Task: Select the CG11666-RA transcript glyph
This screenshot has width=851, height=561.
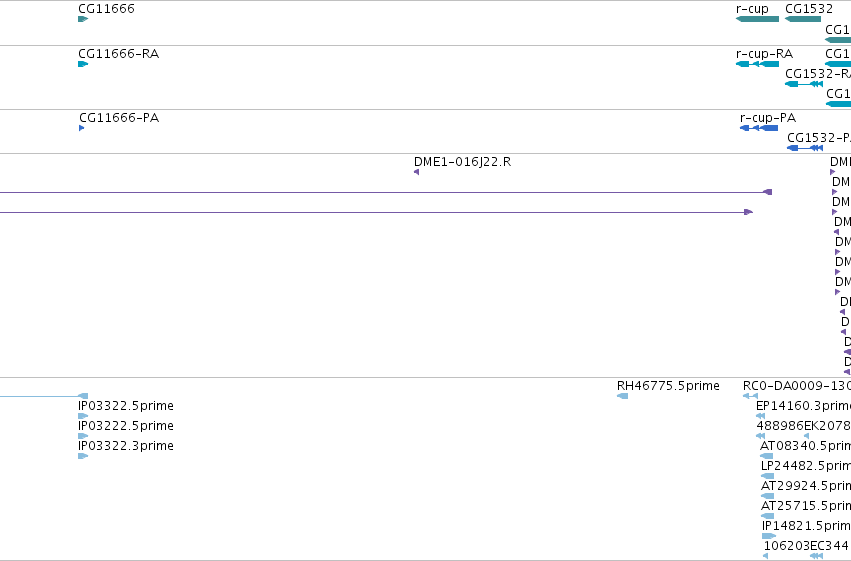Action: [x=83, y=64]
